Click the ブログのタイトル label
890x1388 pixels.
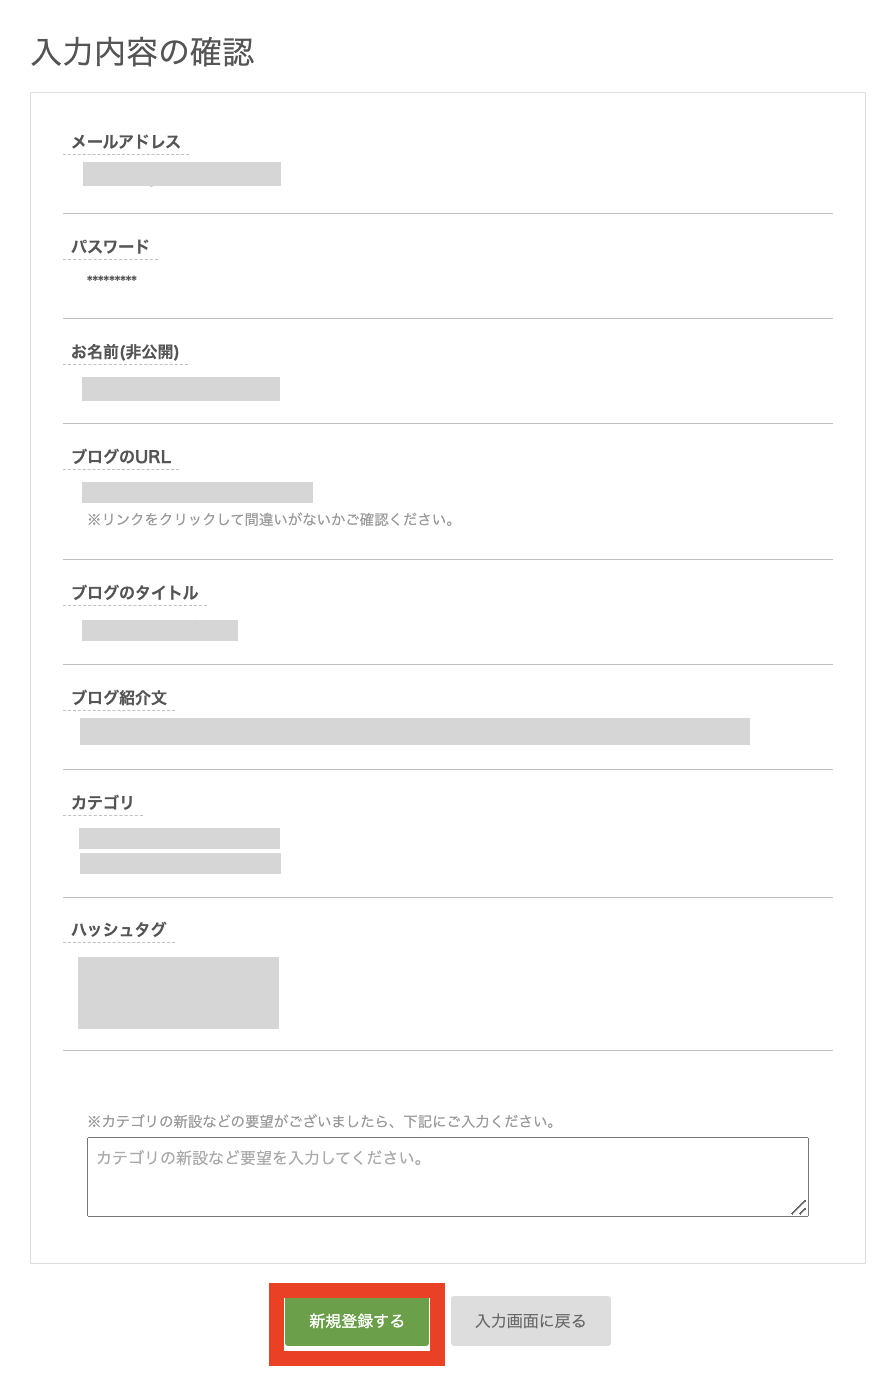pos(135,593)
